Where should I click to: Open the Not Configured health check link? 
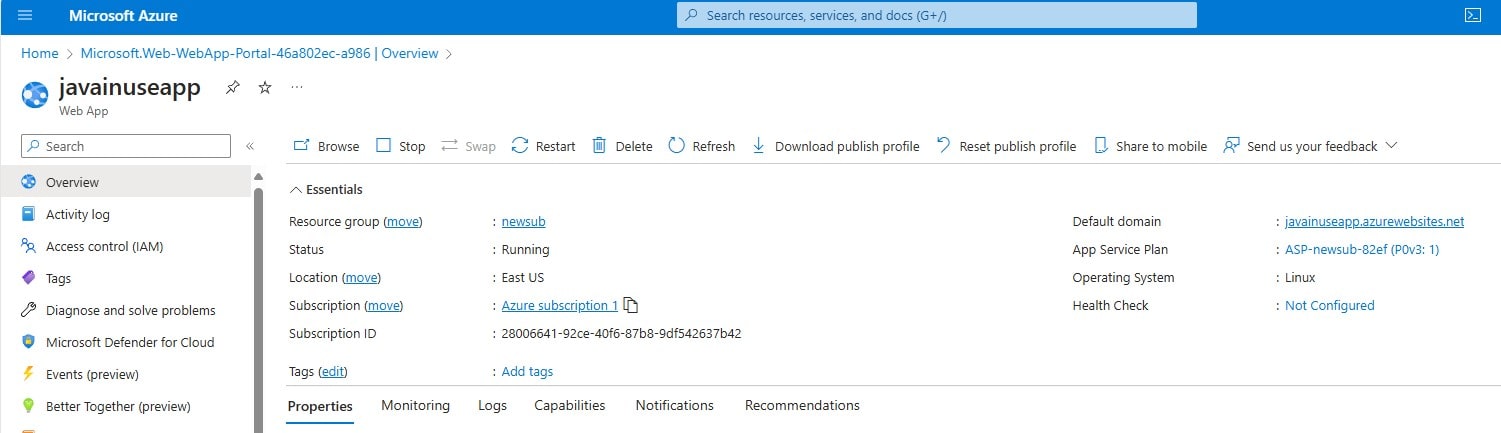1329,306
